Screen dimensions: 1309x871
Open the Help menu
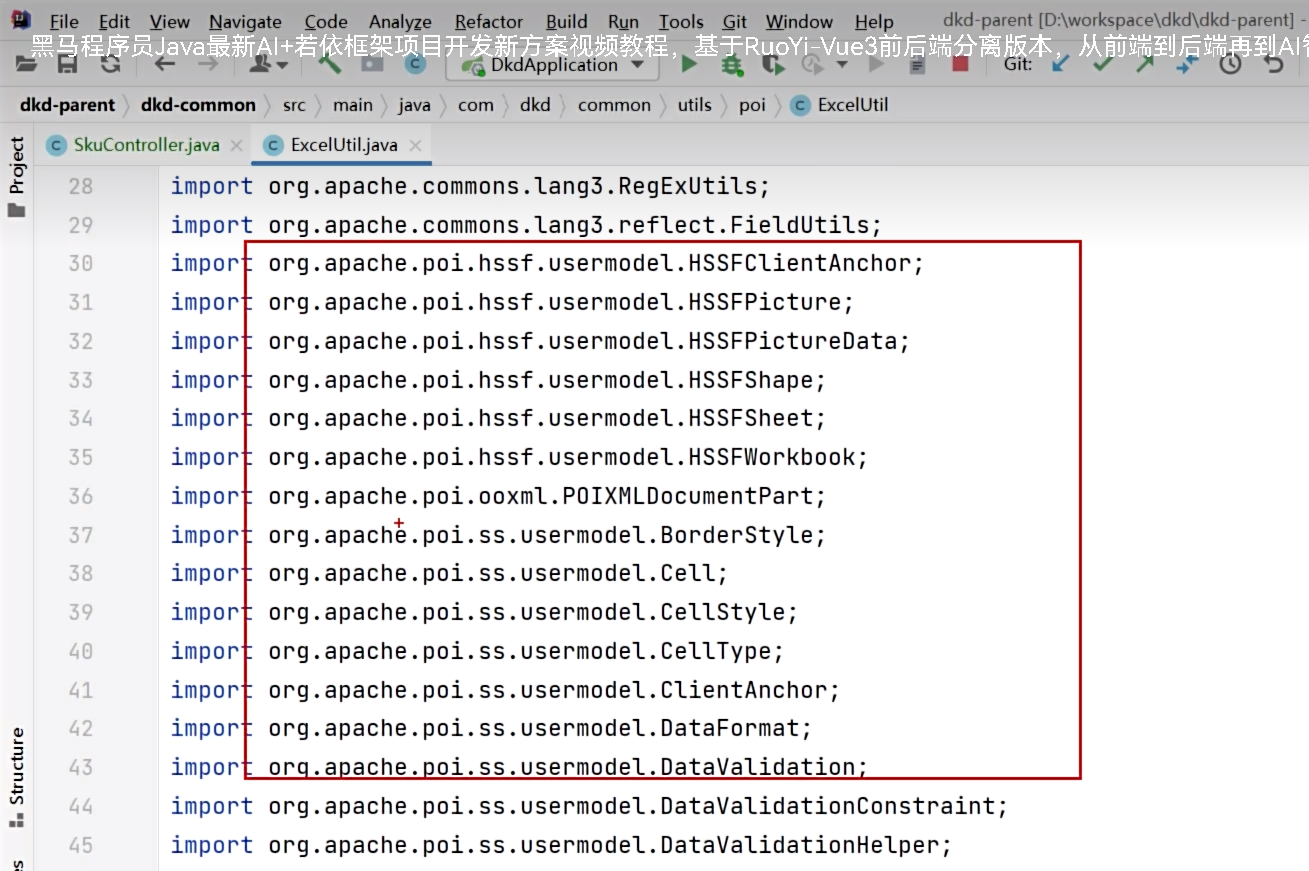[x=874, y=22]
